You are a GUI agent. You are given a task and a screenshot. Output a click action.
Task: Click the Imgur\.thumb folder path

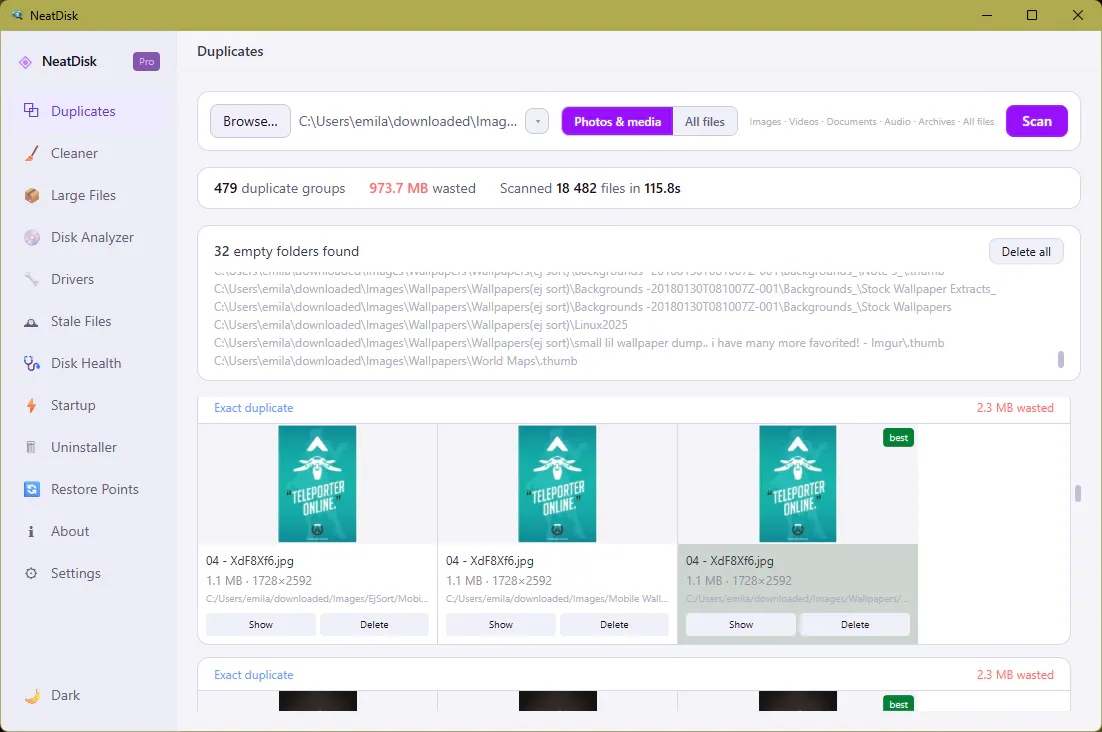[x=579, y=344]
